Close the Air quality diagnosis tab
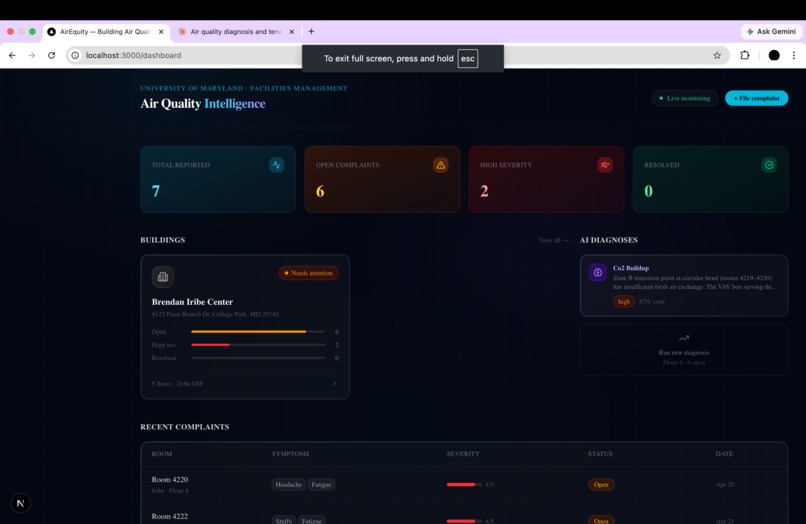The image size is (806, 524). click(x=291, y=31)
